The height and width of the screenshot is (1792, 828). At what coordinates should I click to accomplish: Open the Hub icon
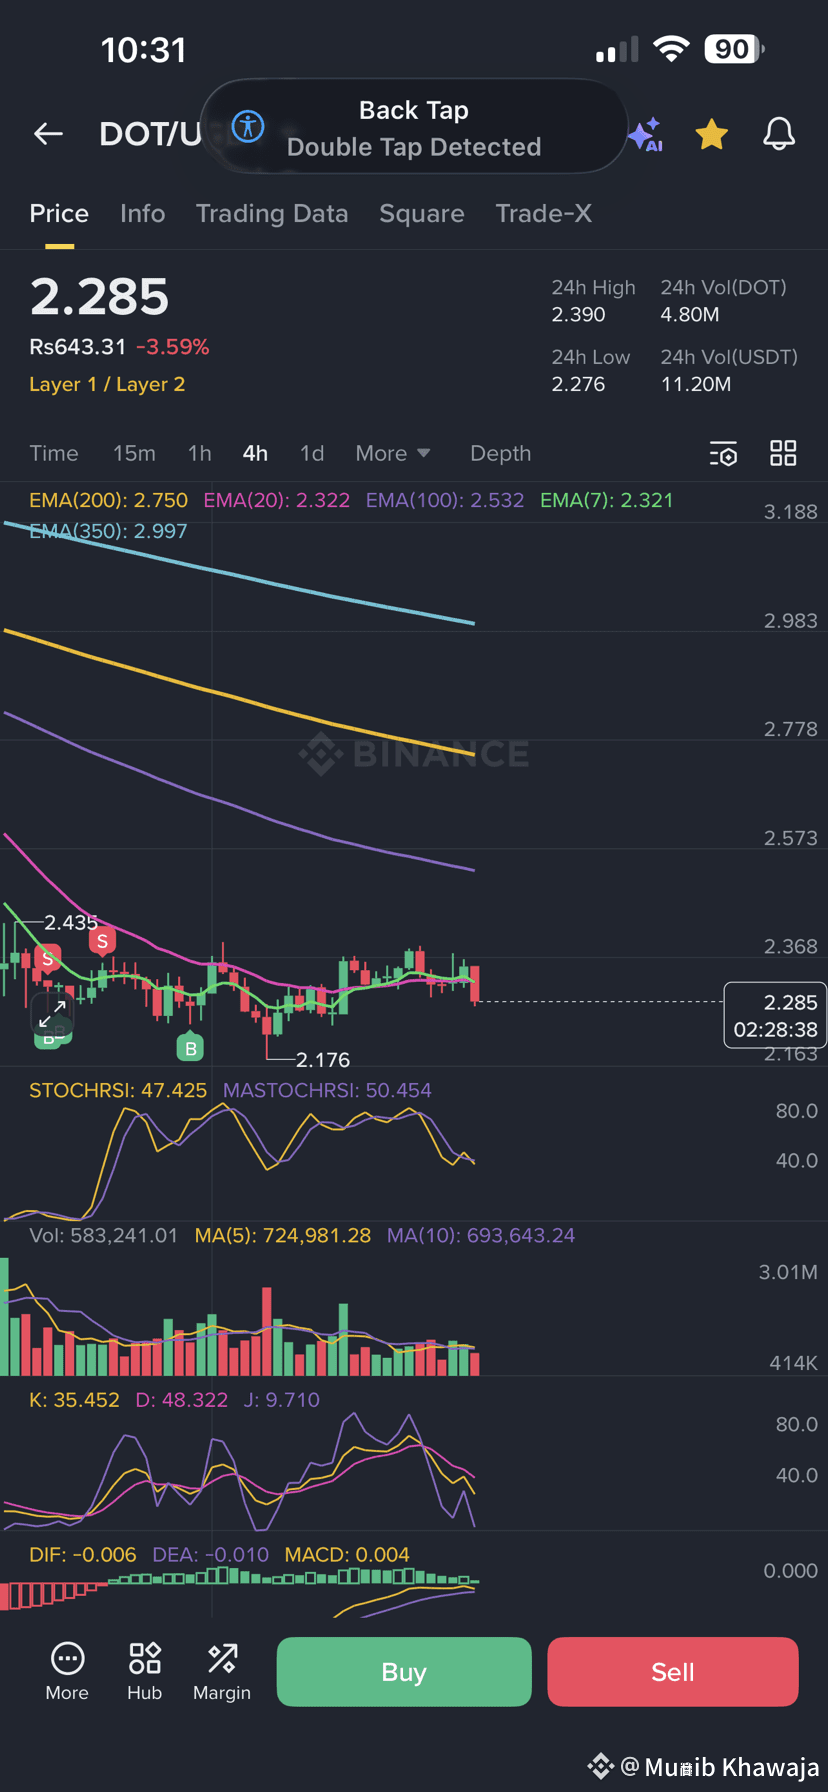(x=145, y=1671)
